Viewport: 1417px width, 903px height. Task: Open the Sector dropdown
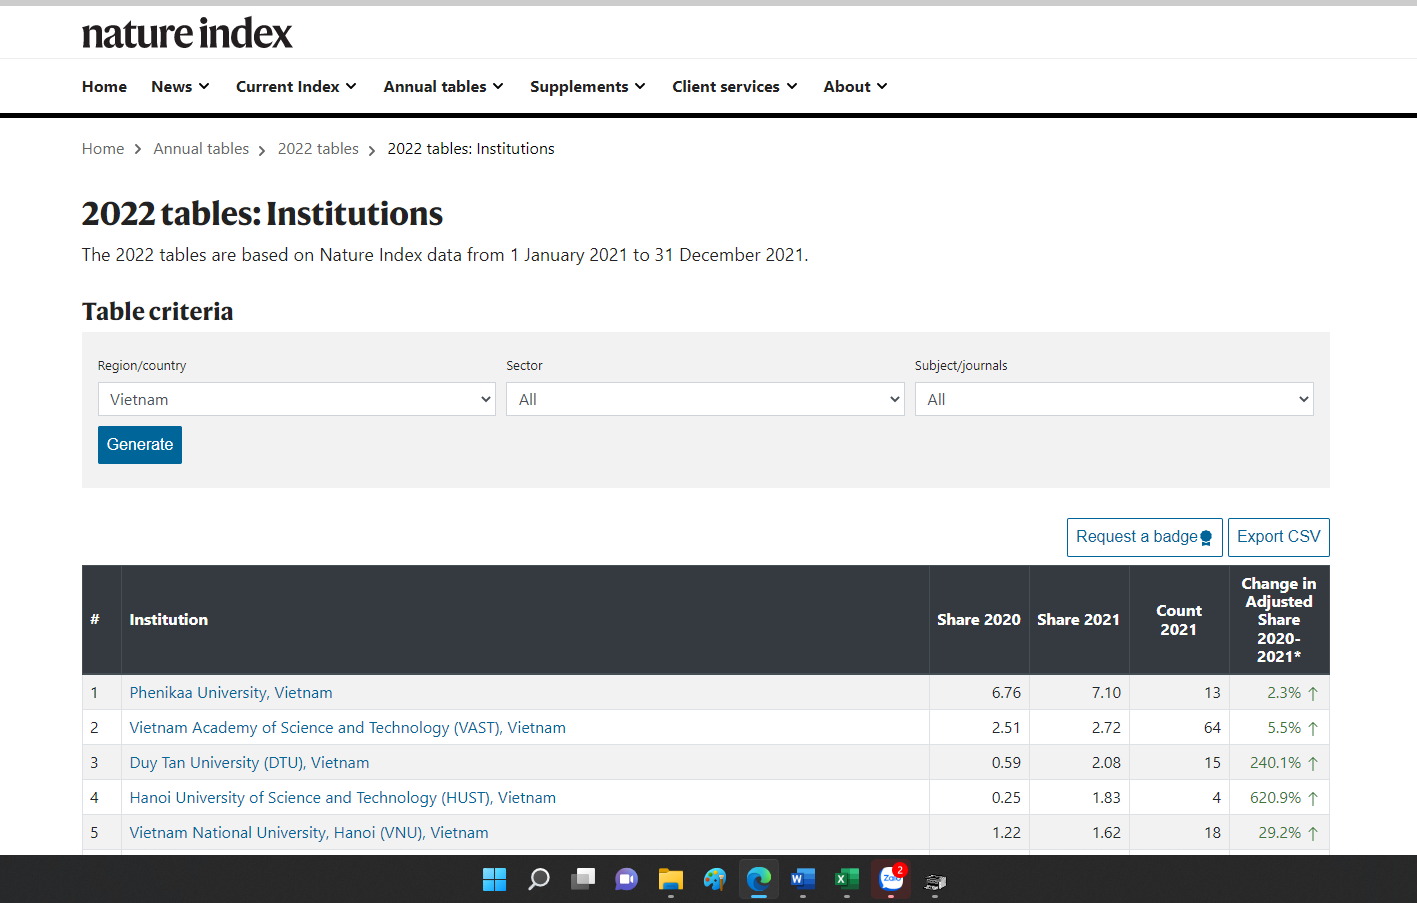704,399
